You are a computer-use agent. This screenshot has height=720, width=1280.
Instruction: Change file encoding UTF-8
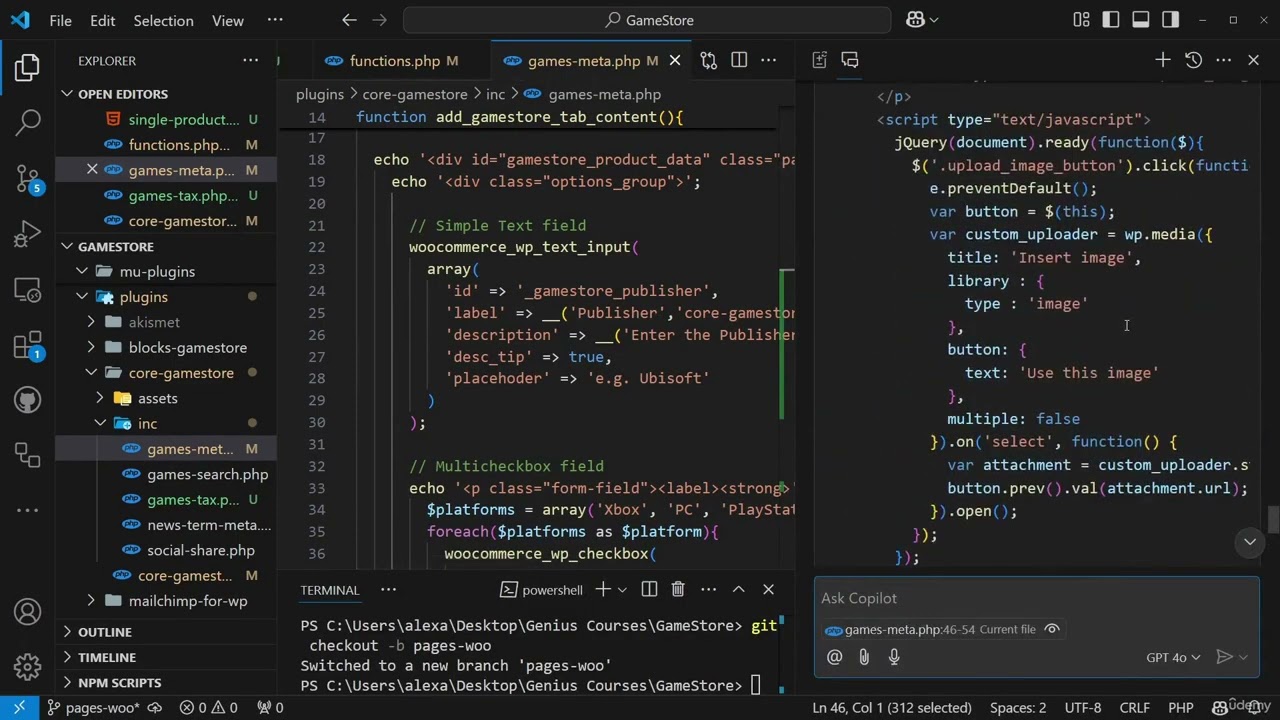(1083, 708)
